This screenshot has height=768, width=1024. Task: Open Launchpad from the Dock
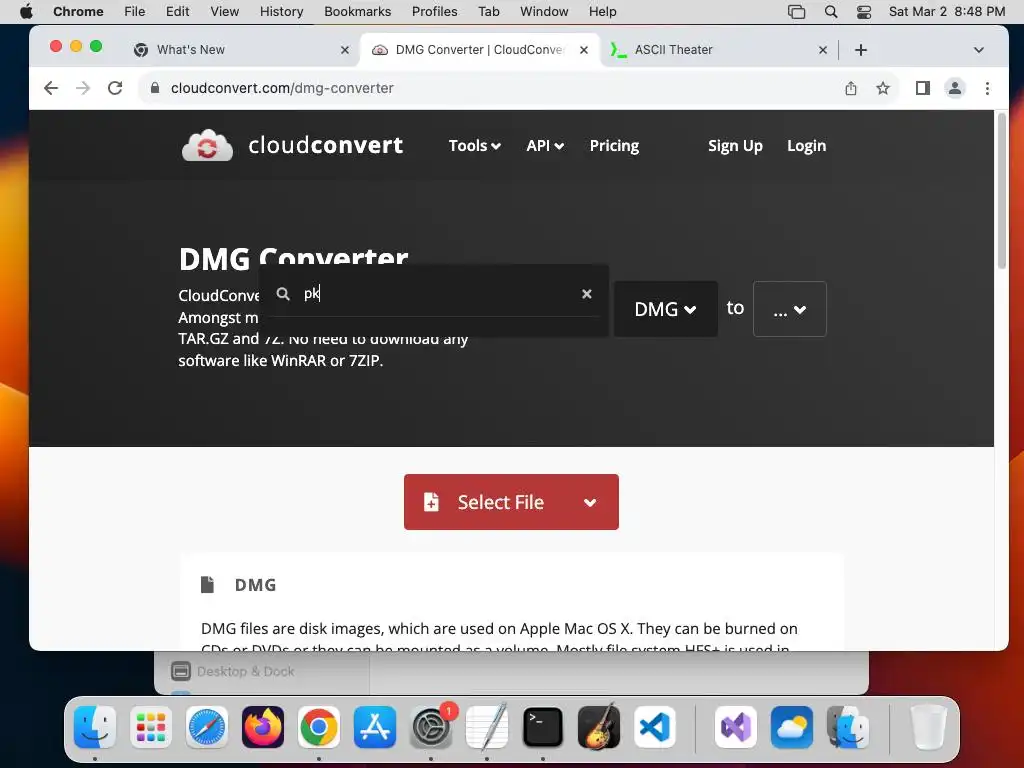click(x=151, y=727)
